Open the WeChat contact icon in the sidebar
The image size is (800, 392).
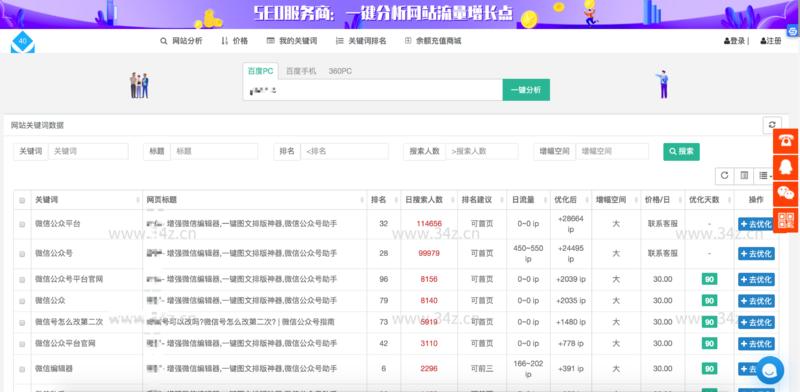point(786,194)
